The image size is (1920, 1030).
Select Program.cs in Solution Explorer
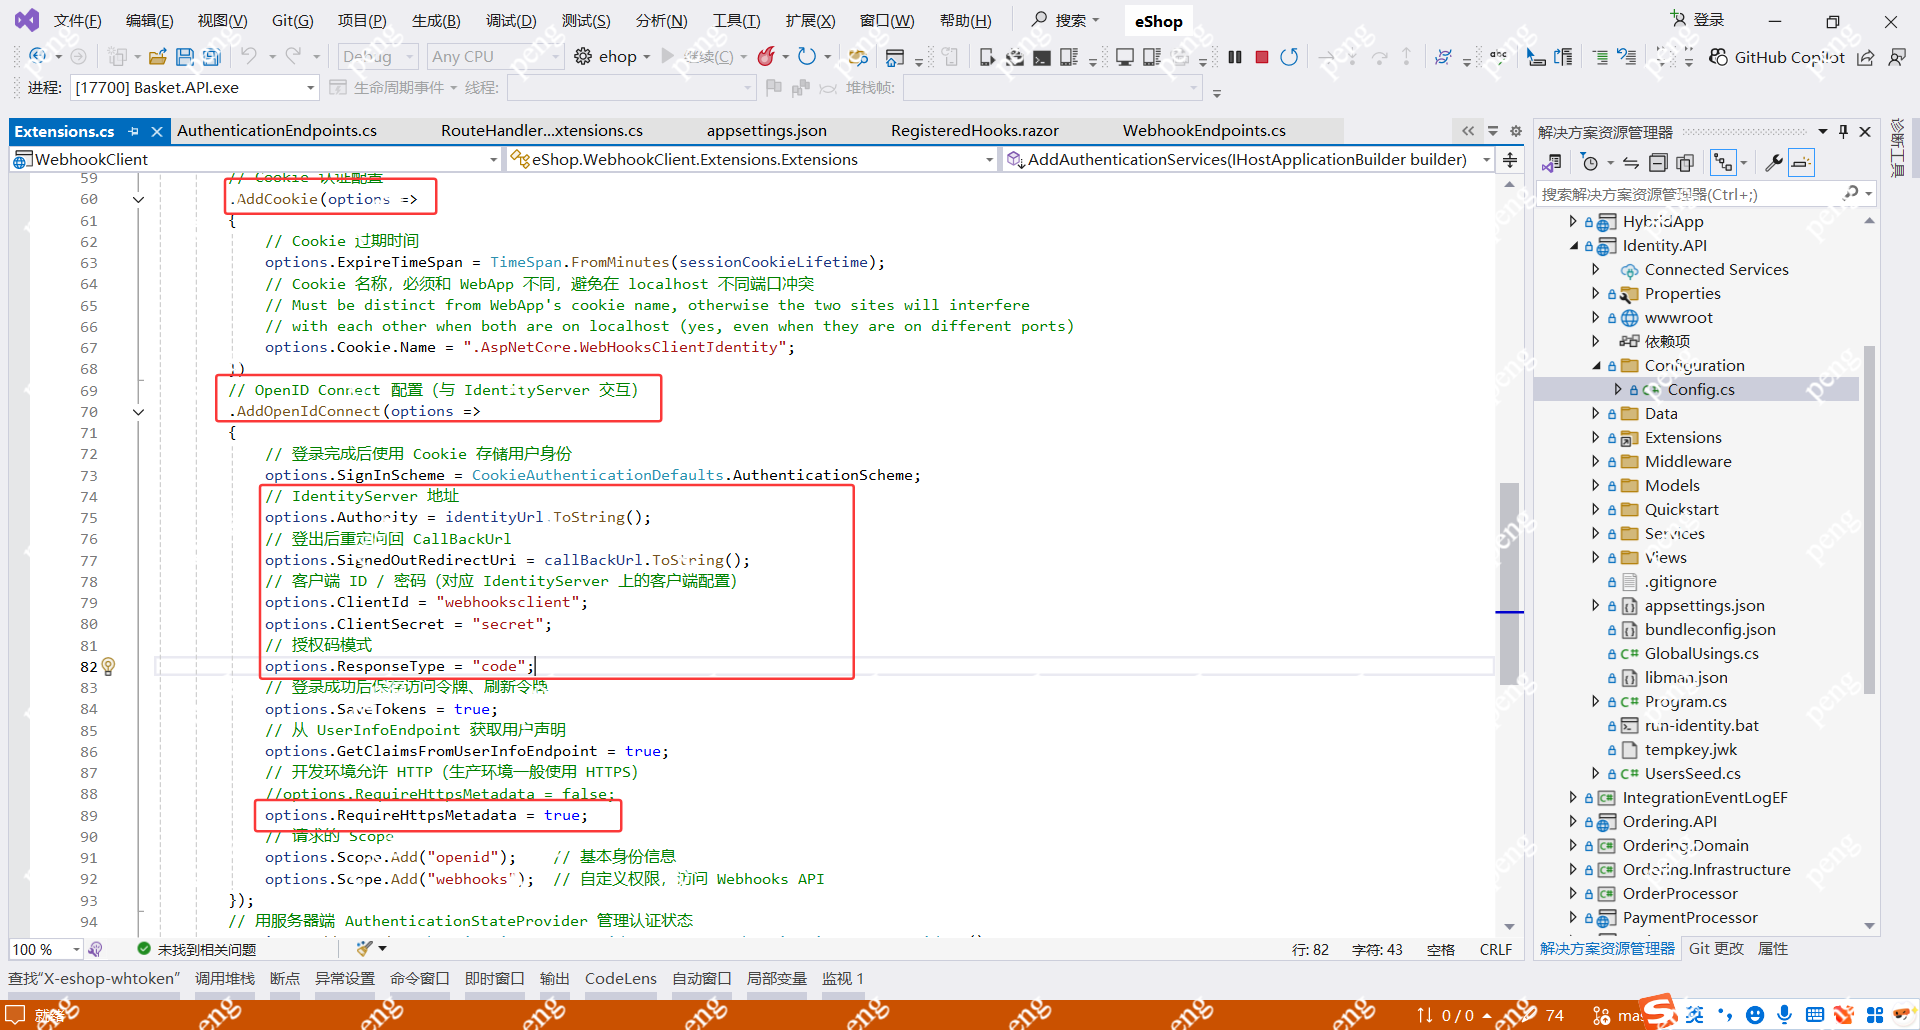point(1685,701)
